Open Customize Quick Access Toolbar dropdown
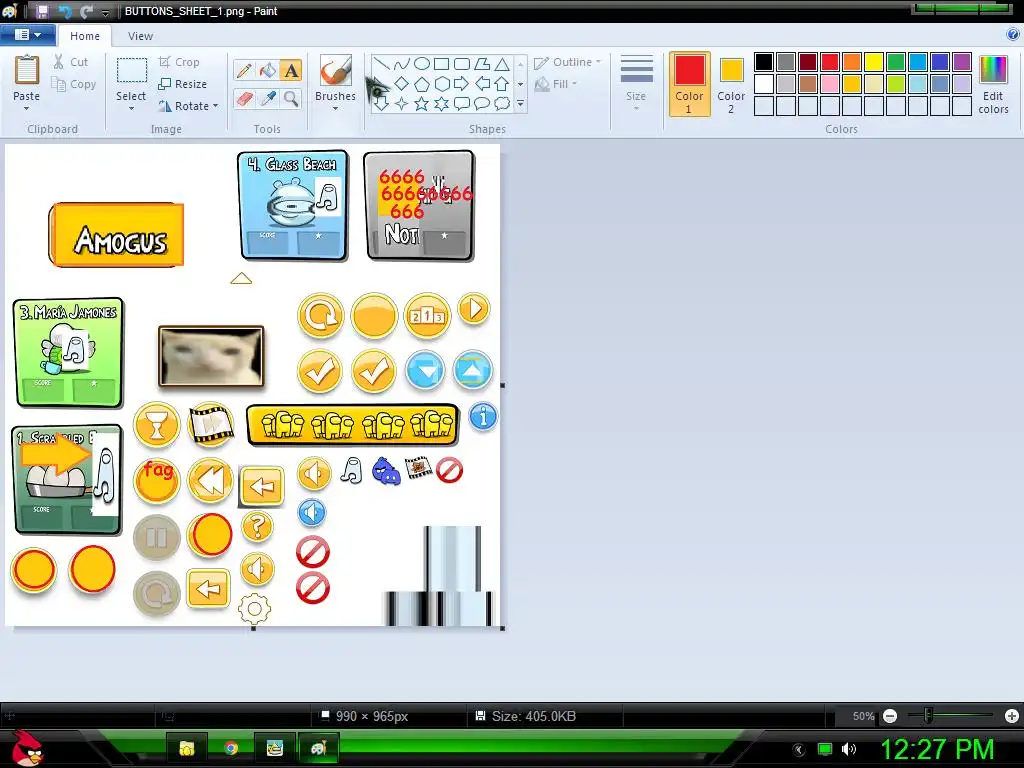1024x768 pixels. [x=105, y=12]
